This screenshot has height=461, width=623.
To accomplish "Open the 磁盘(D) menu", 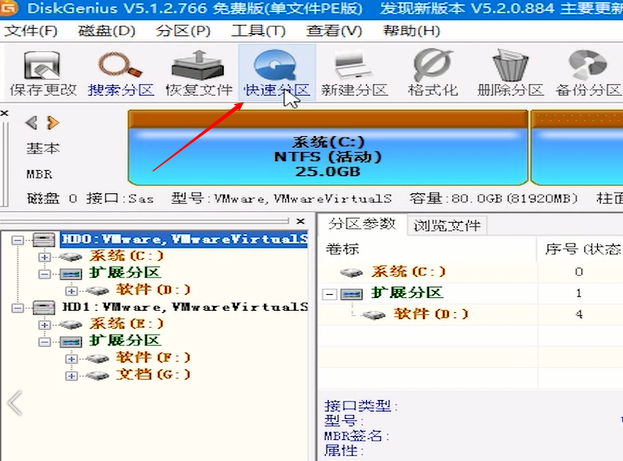I will tap(106, 31).
